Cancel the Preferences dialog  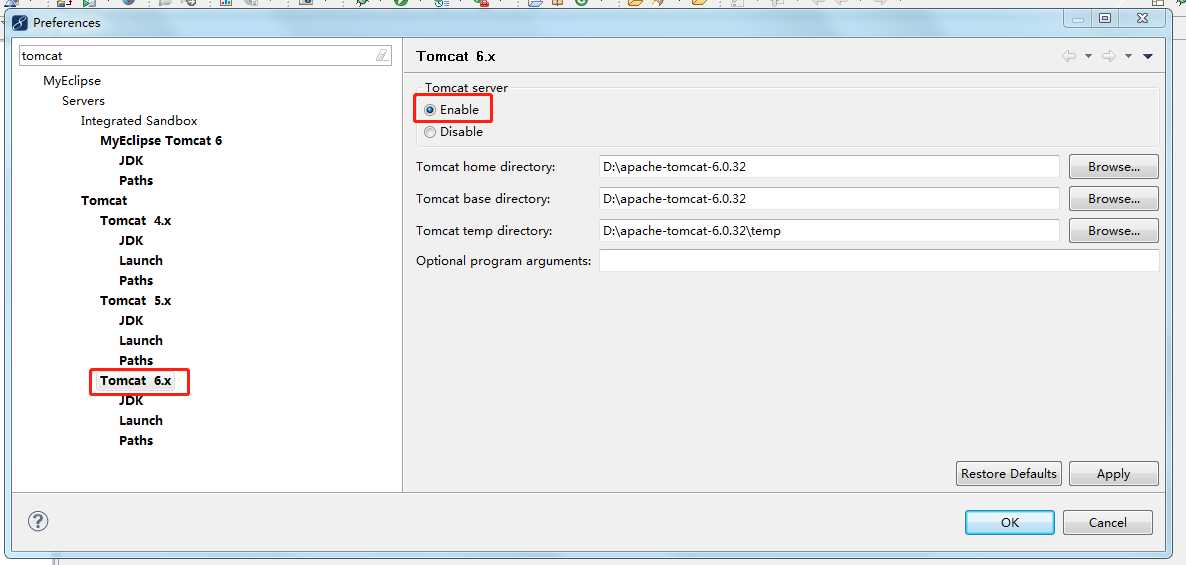coord(1107,522)
